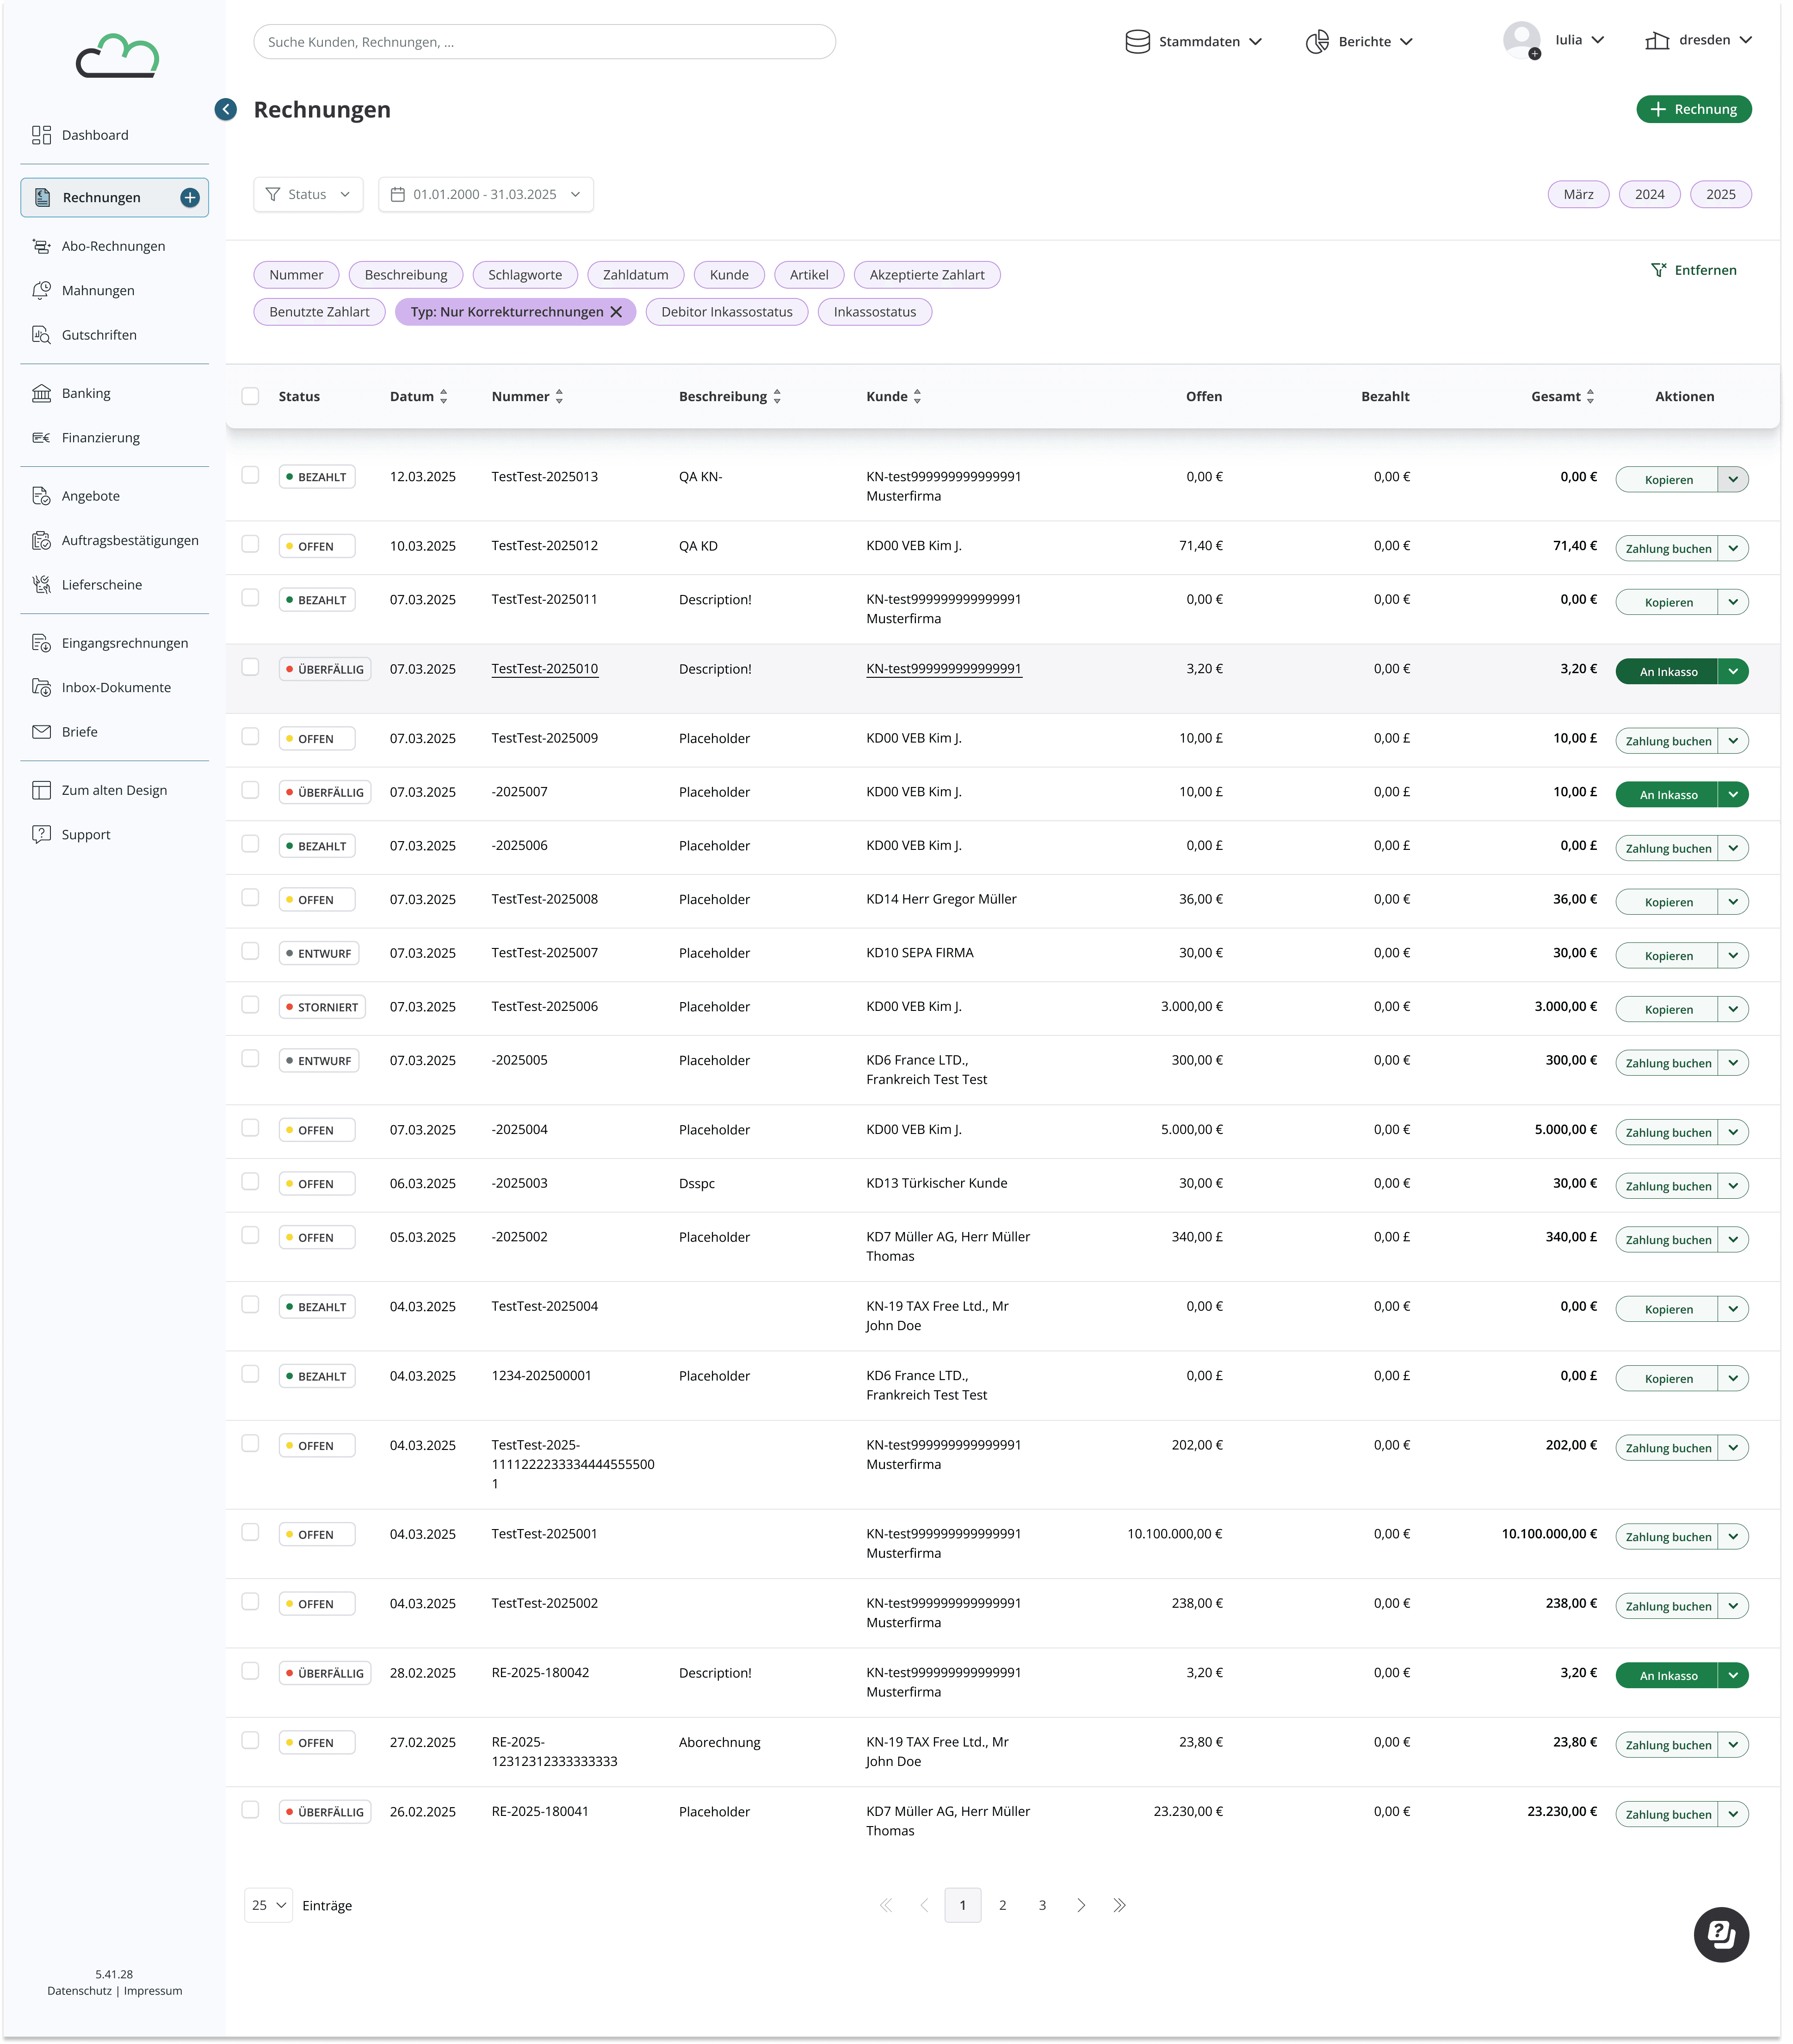Open the Mahnungen sidebar item

click(x=98, y=291)
